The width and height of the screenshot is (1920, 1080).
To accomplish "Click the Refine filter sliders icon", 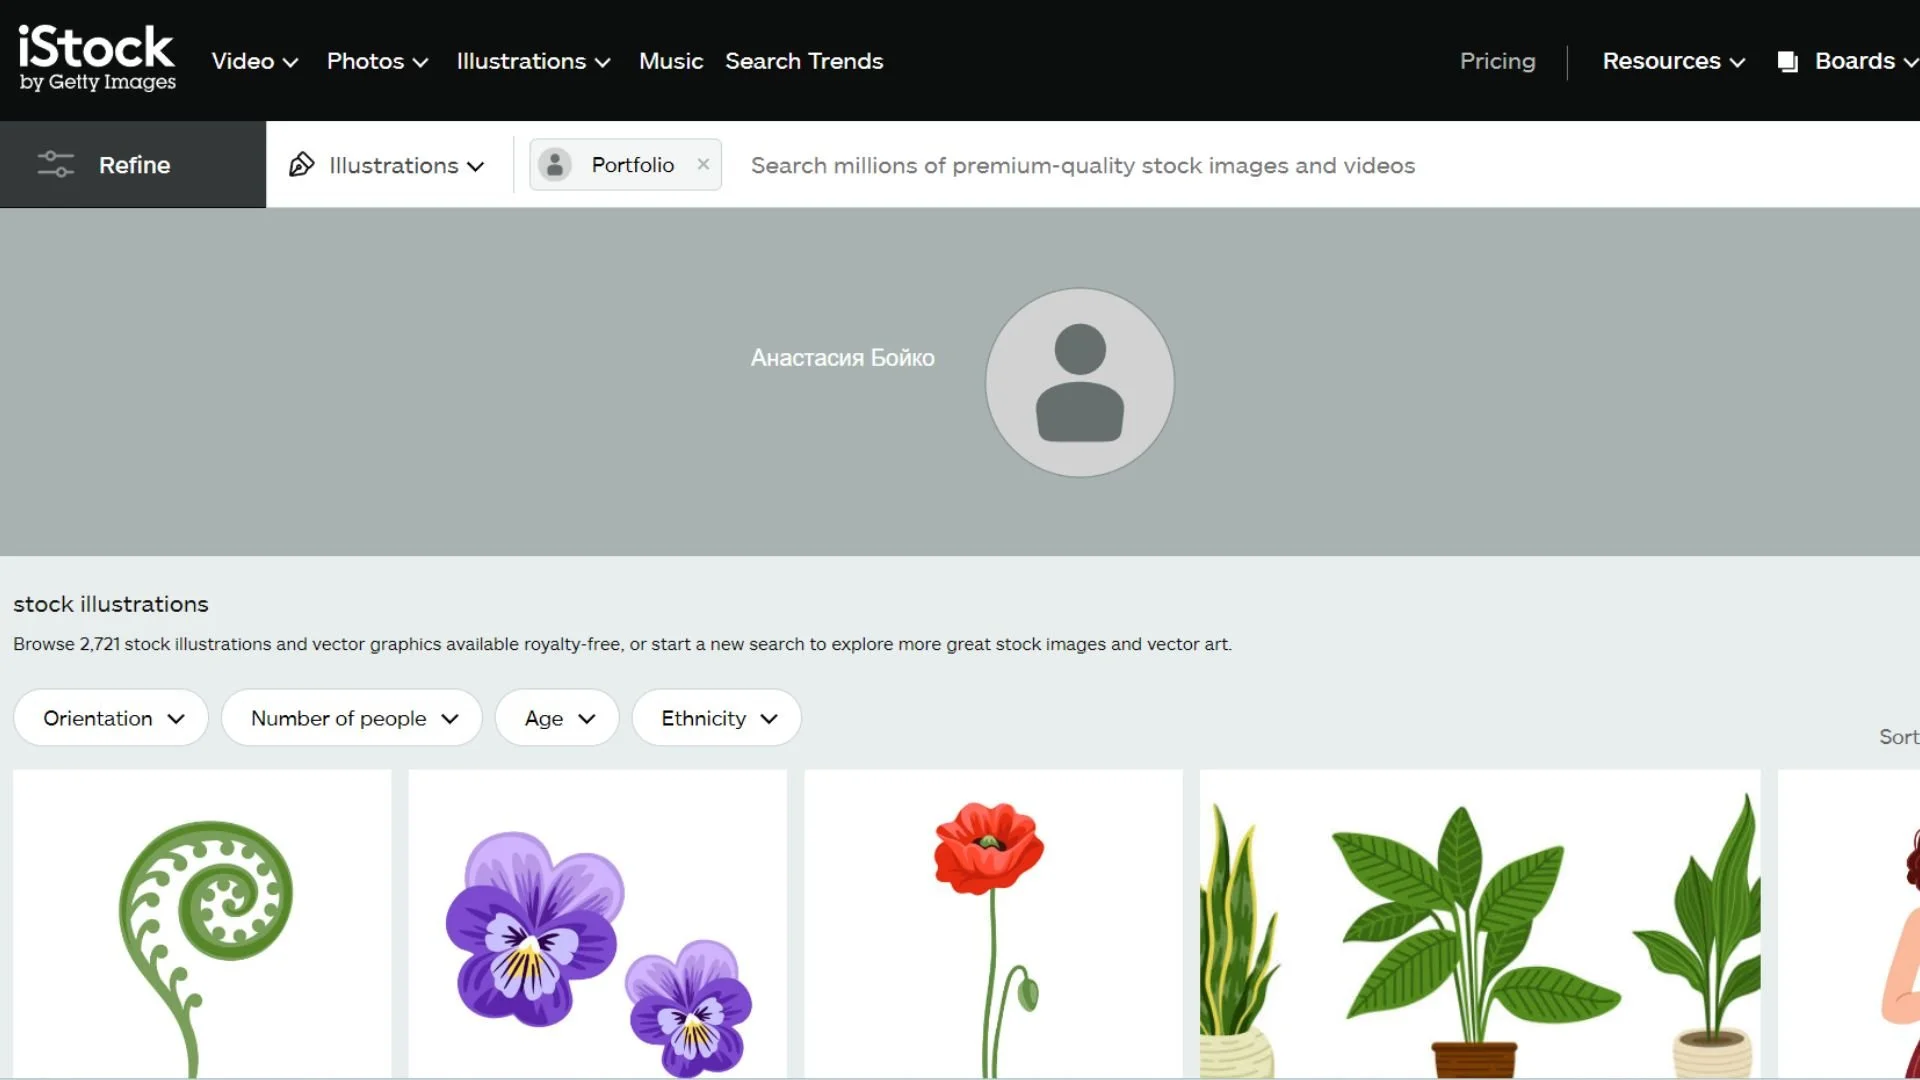I will (x=56, y=164).
